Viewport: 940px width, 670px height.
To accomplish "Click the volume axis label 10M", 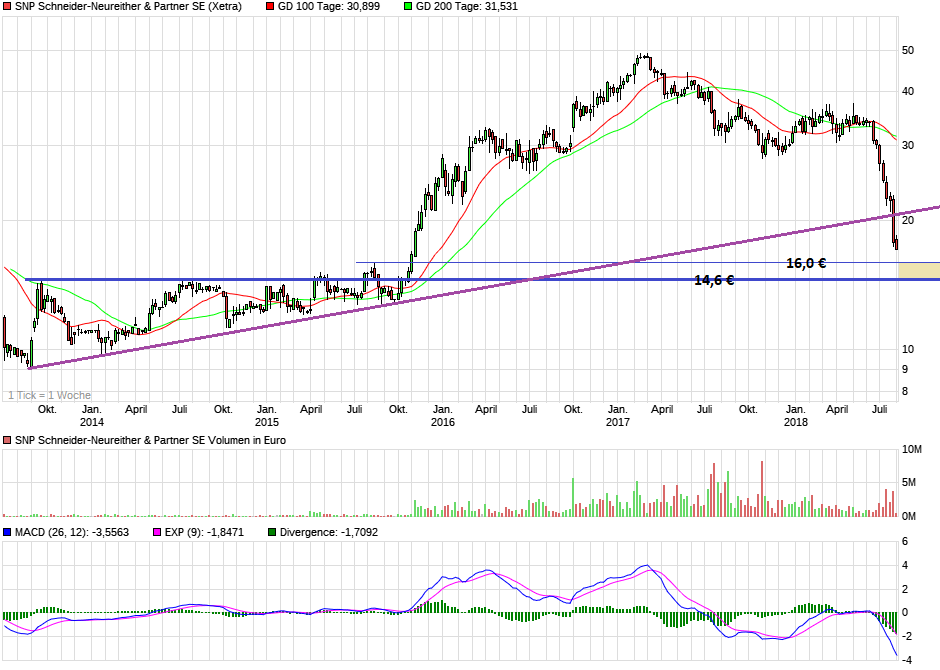I will tap(911, 449).
